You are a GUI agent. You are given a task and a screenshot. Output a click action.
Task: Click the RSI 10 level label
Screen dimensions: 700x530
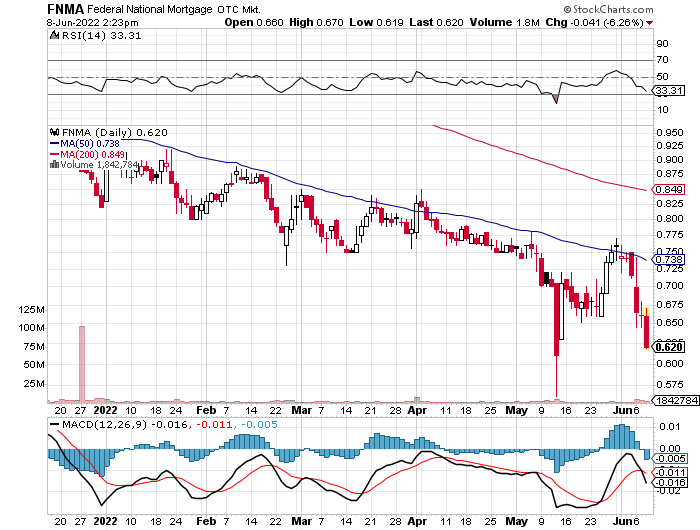point(662,109)
